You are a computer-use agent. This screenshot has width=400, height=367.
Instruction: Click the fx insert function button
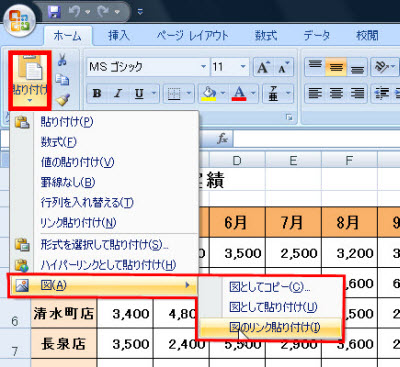[x=222, y=138]
